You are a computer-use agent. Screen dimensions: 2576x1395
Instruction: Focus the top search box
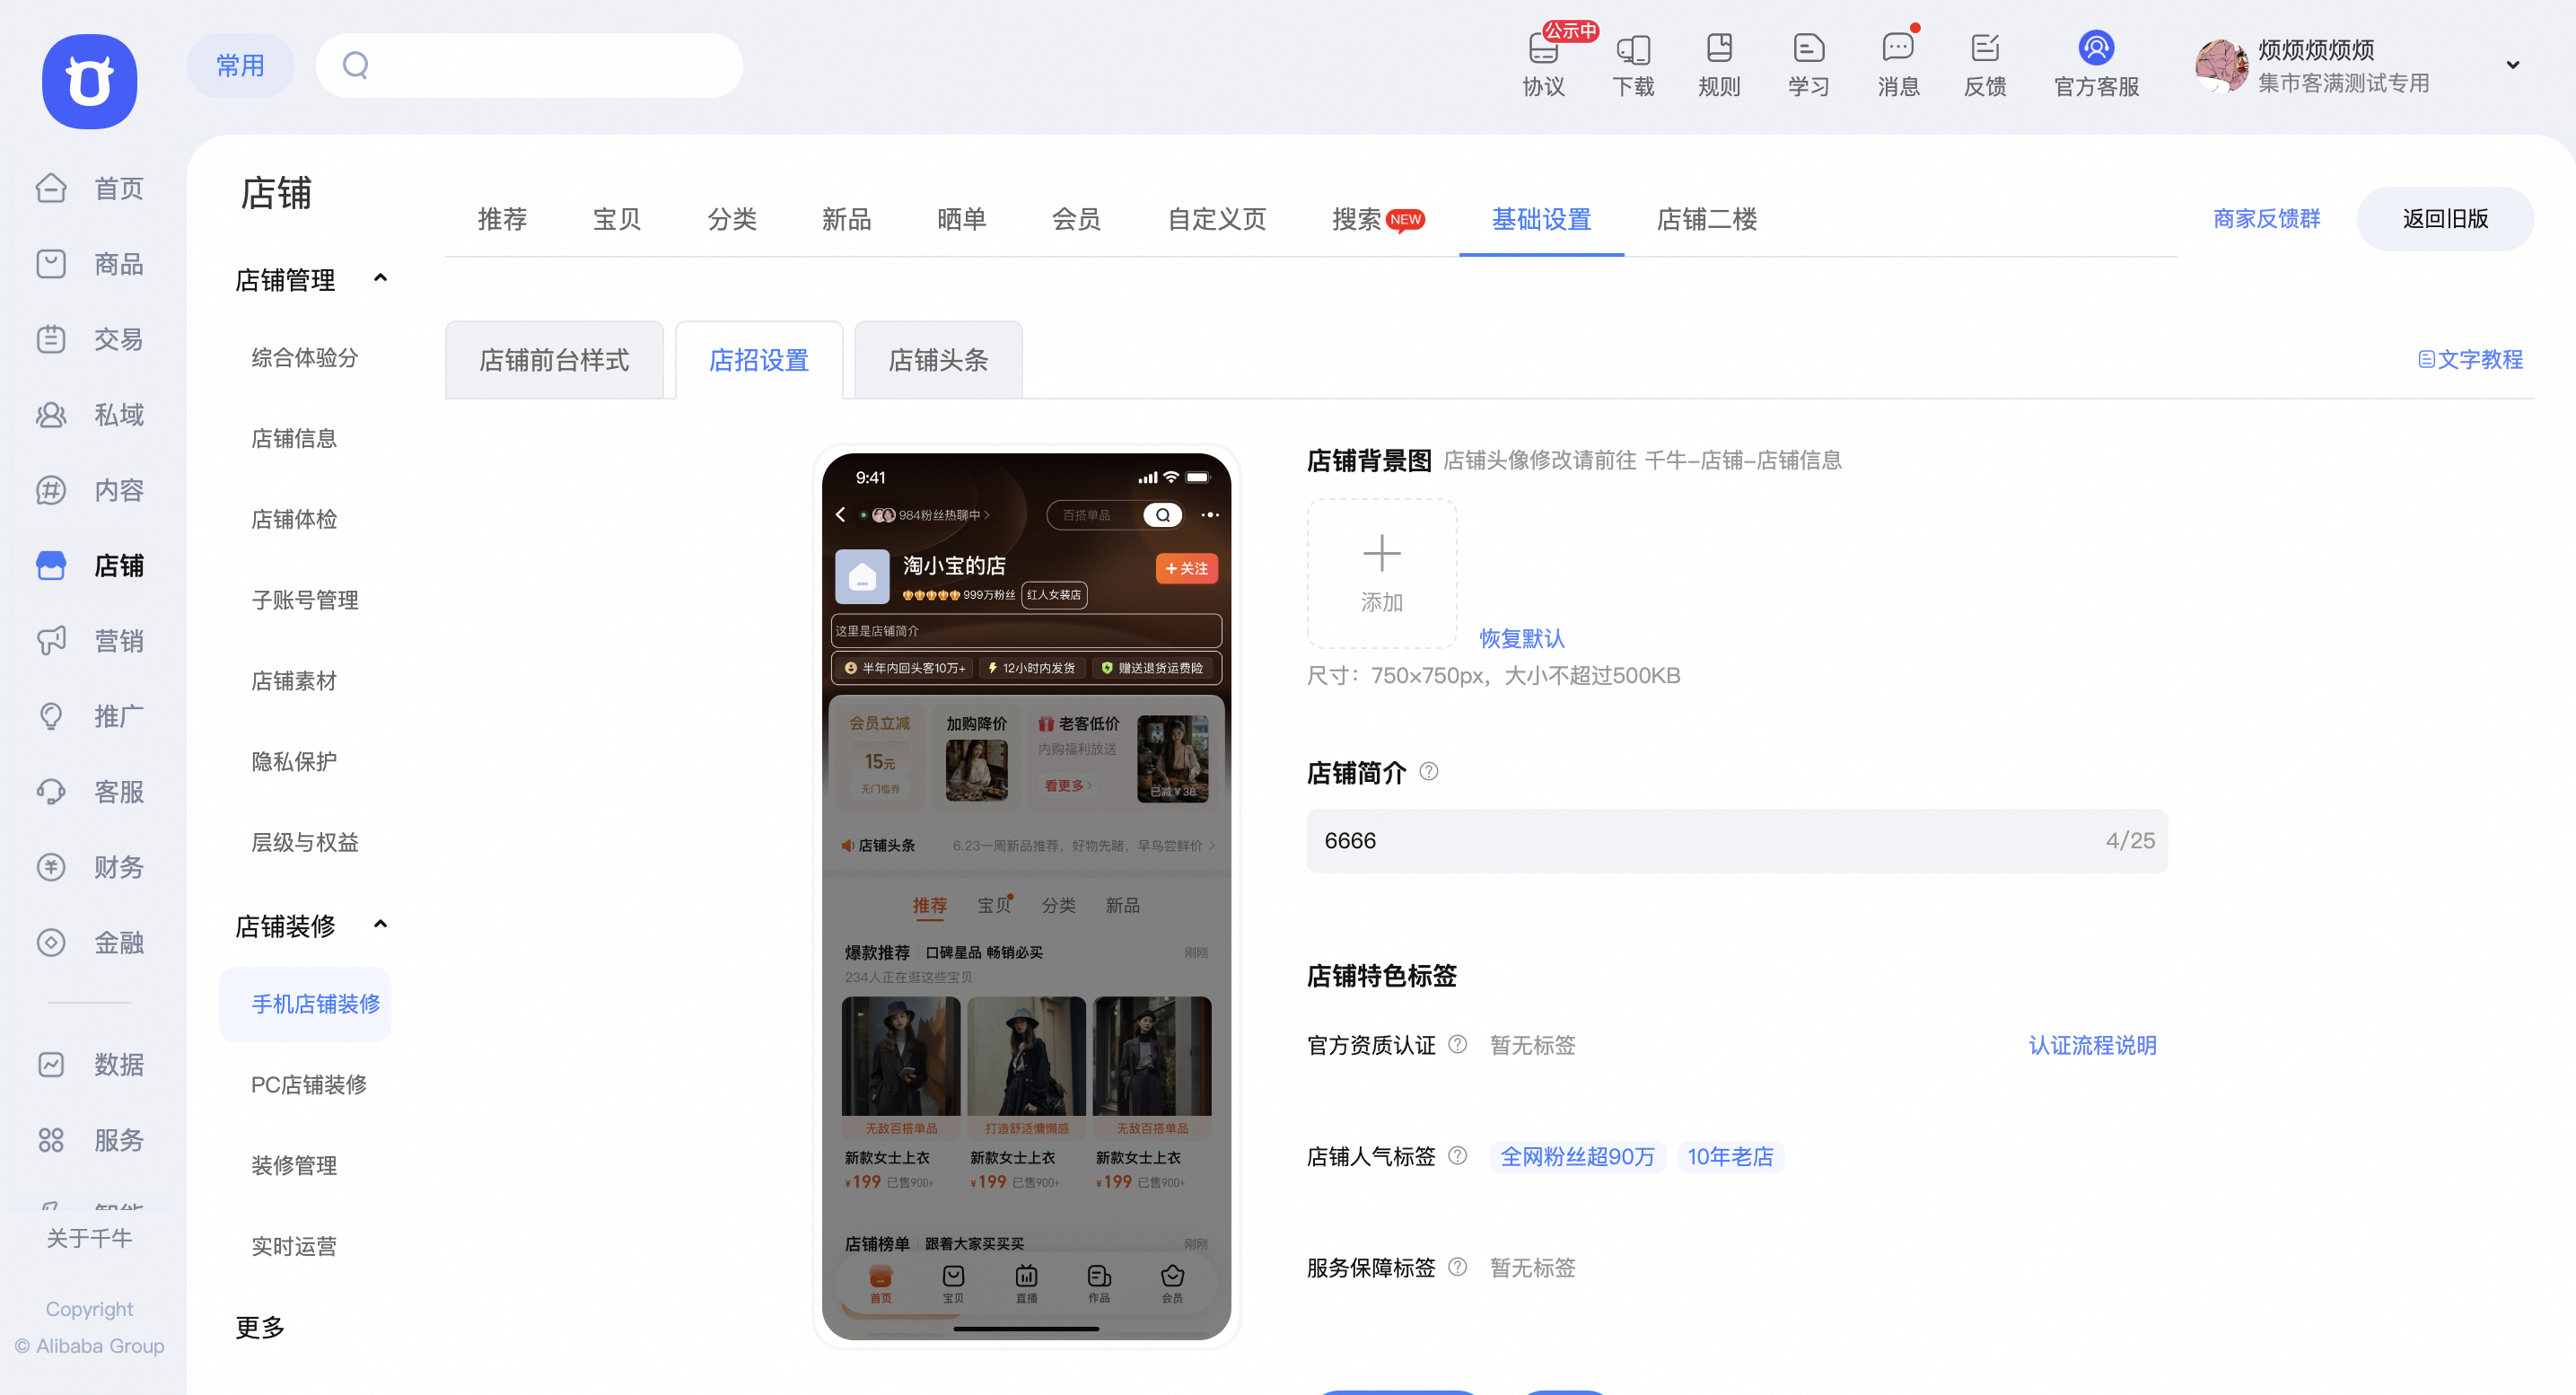click(529, 65)
